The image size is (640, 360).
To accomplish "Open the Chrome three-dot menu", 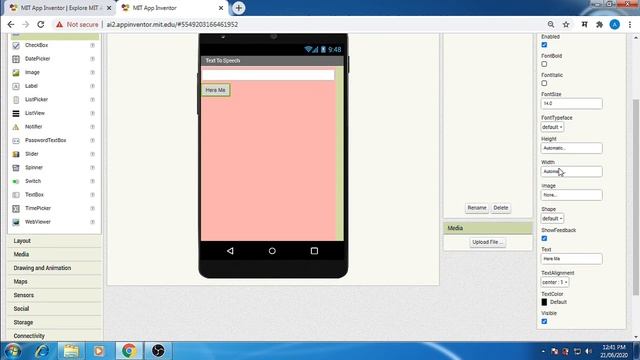I will pos(630,24).
